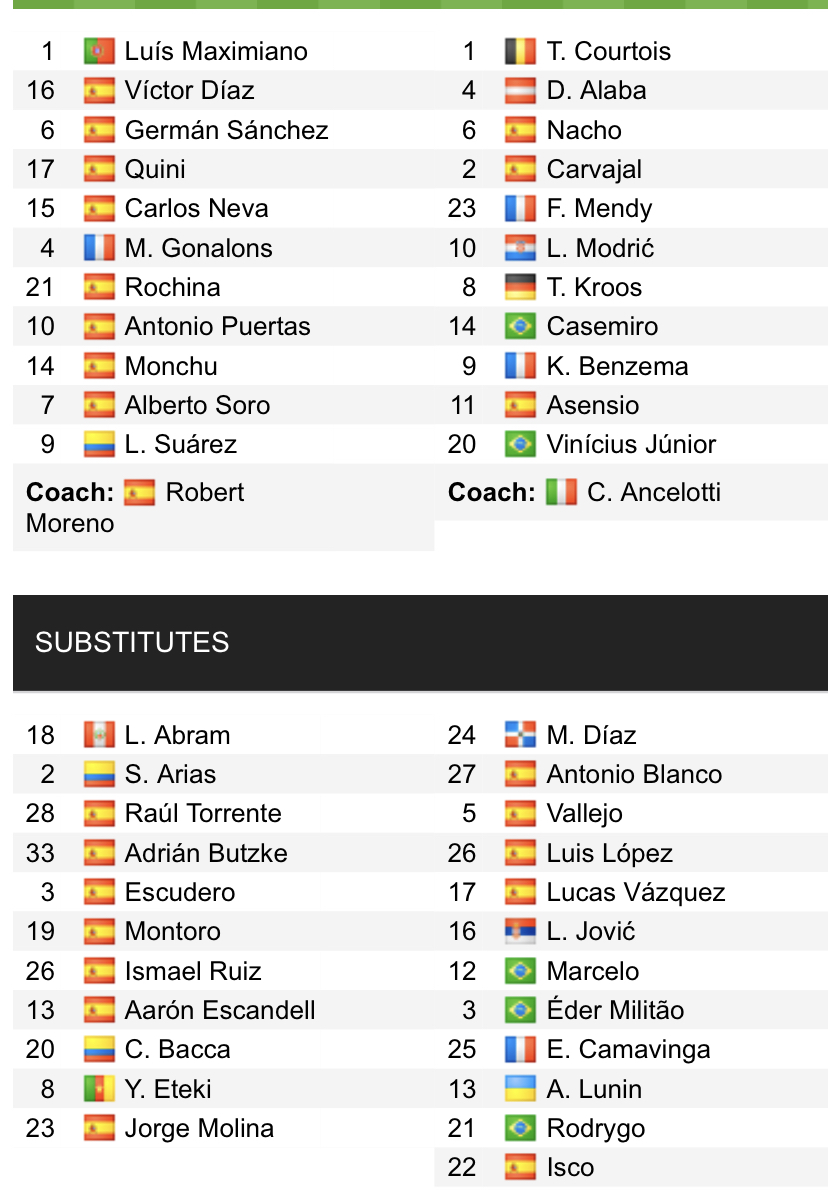Click the Dominican Republic flag beside M. Díaz
Image resolution: width=828 pixels, height=1204 pixels.
point(521,735)
